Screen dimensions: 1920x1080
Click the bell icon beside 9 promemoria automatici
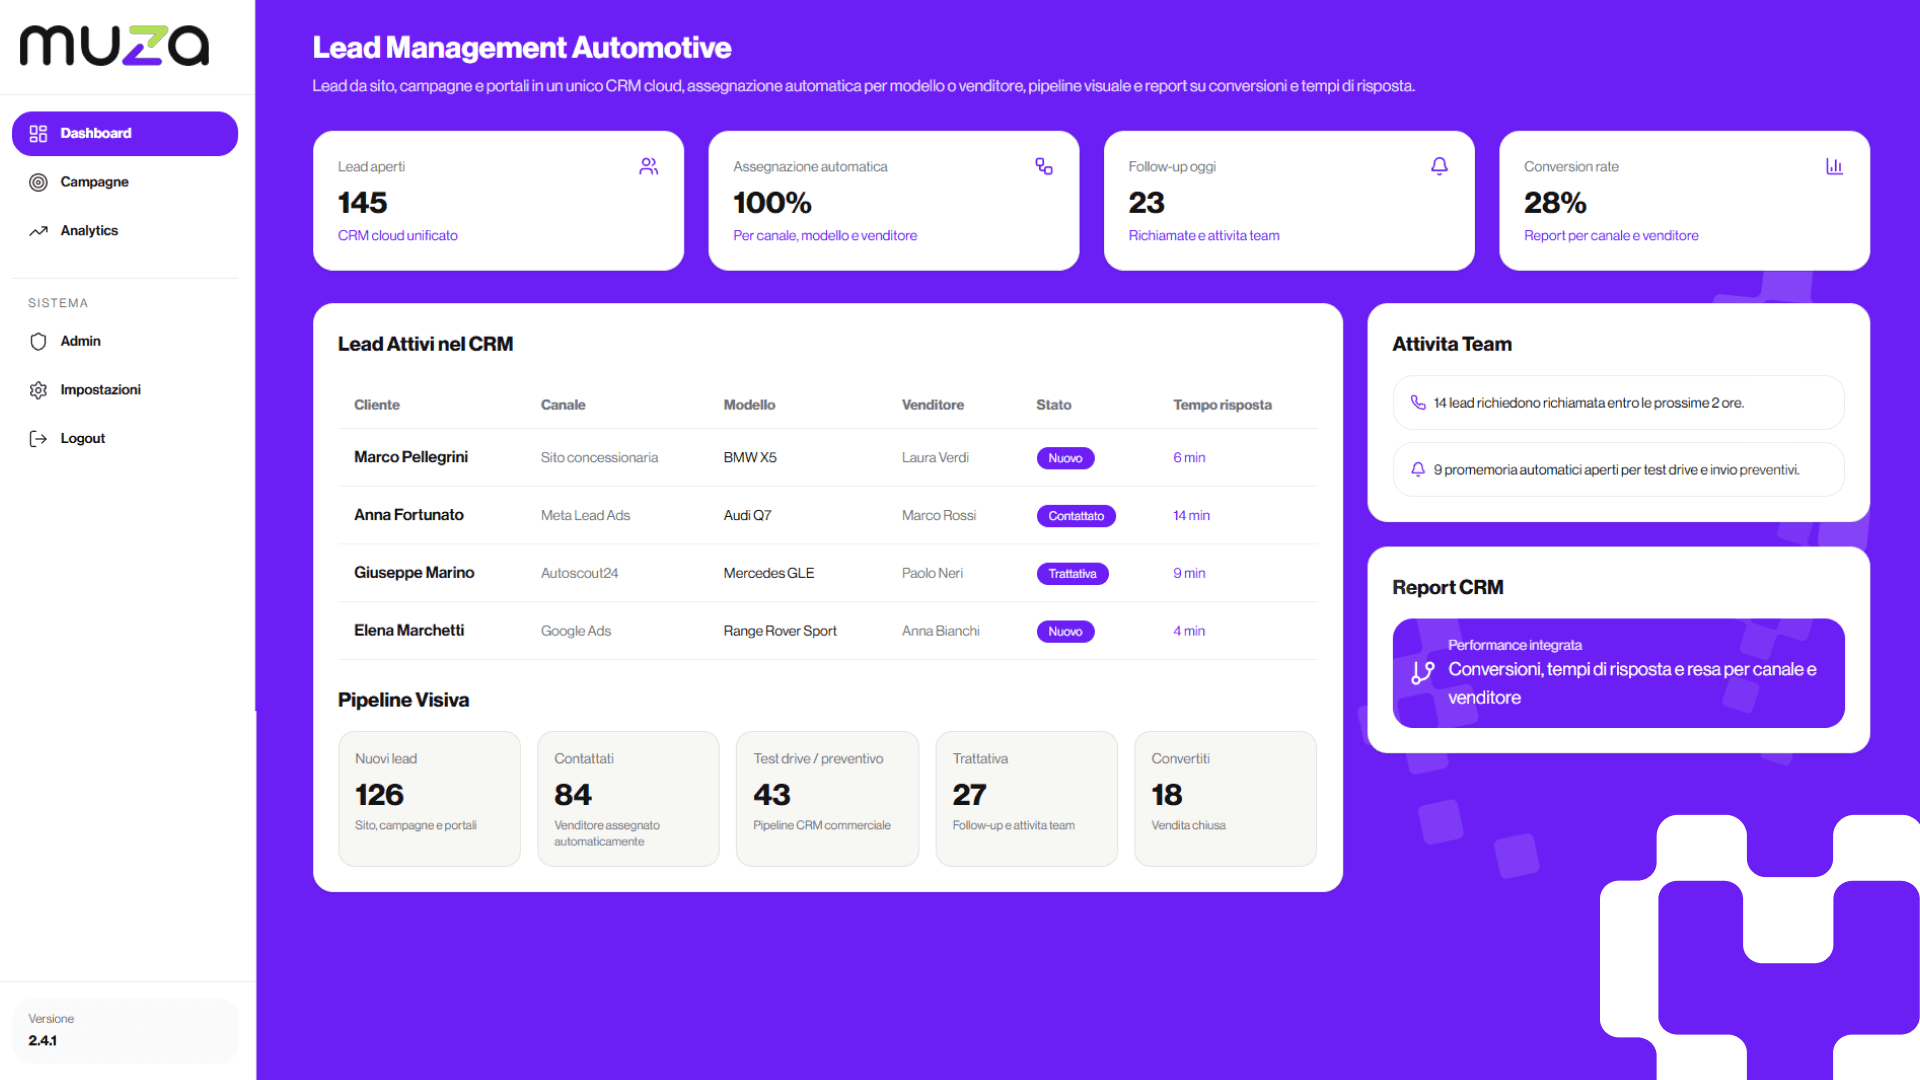coord(1418,469)
